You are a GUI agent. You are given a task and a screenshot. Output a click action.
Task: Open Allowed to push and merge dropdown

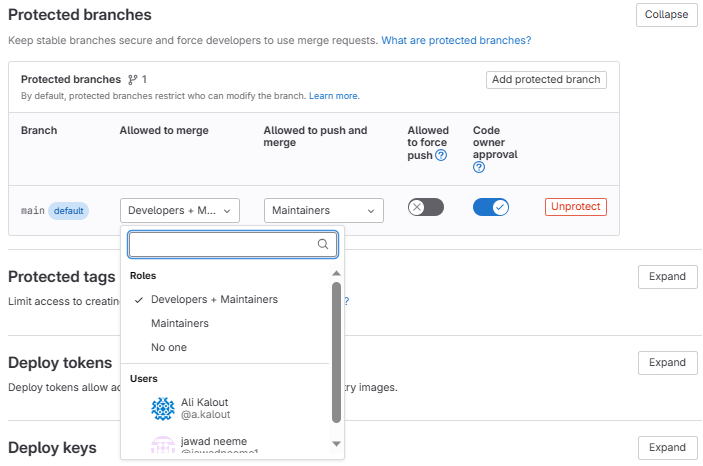(x=324, y=210)
